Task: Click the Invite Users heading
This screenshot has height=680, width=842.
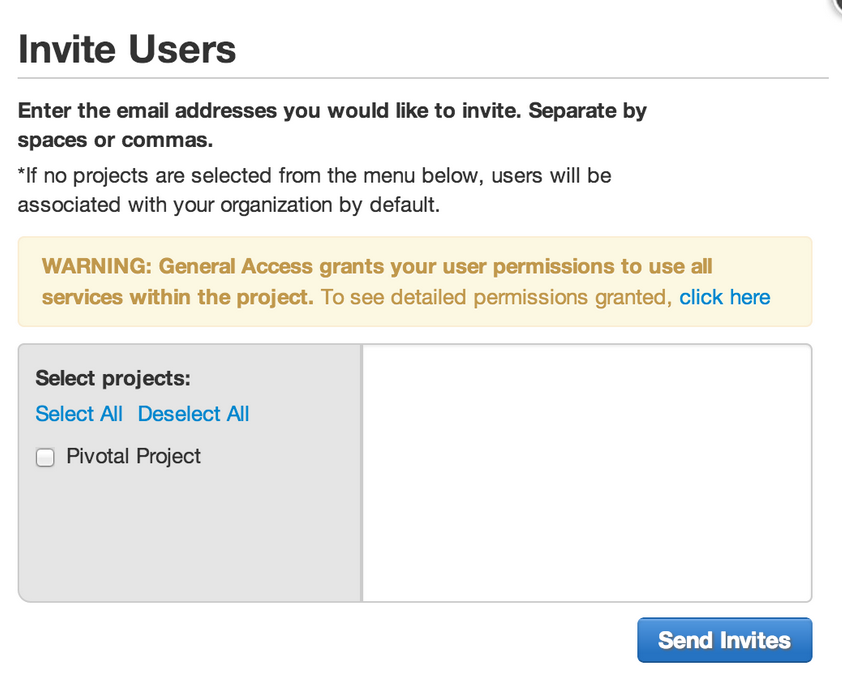Action: 127,49
